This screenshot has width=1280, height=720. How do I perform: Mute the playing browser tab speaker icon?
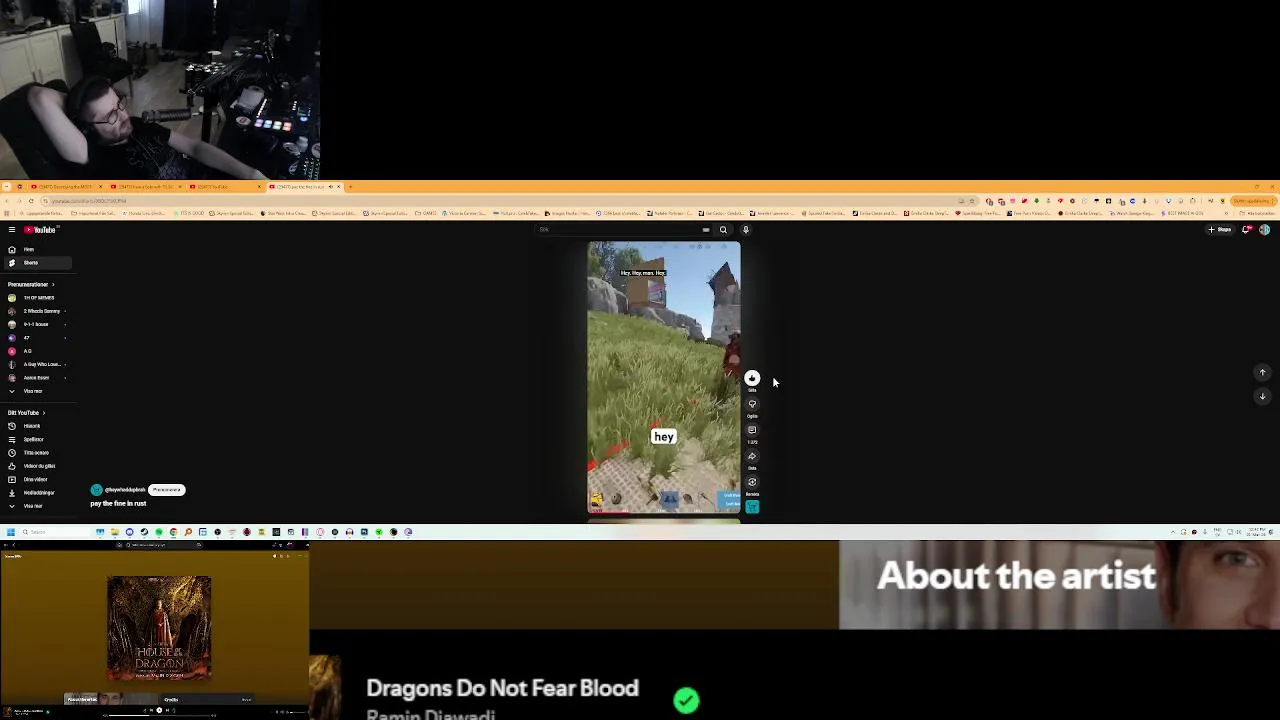click(330, 187)
